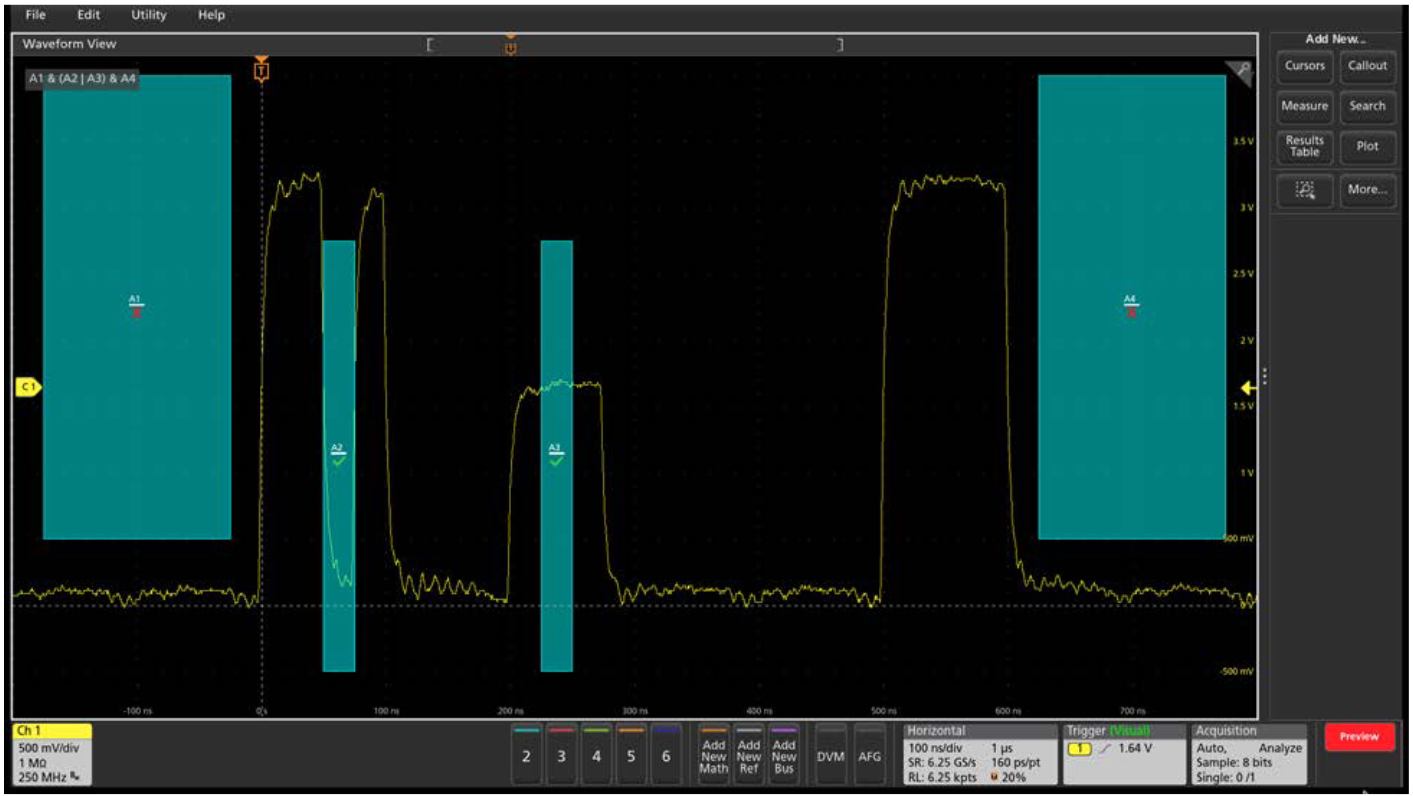The image size is (1413, 796).
Task: Open the More... options in Add New
Action: click(1366, 189)
